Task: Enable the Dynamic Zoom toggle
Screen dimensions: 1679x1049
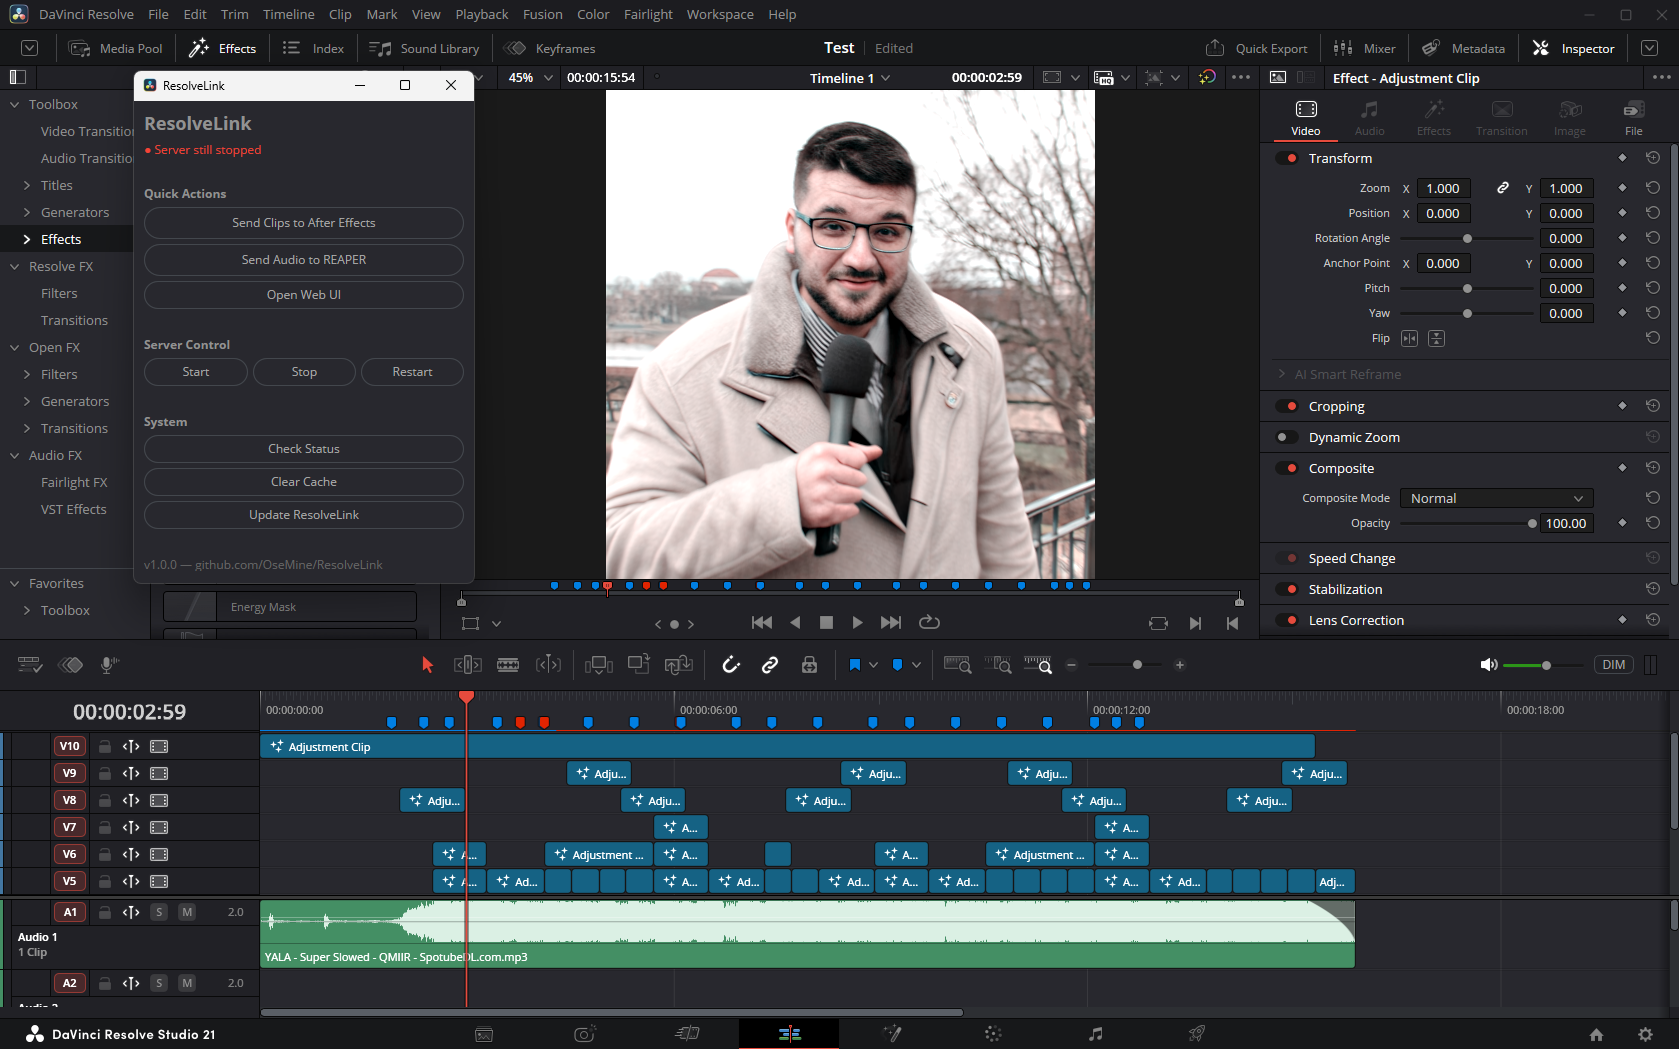Action: (x=1288, y=437)
